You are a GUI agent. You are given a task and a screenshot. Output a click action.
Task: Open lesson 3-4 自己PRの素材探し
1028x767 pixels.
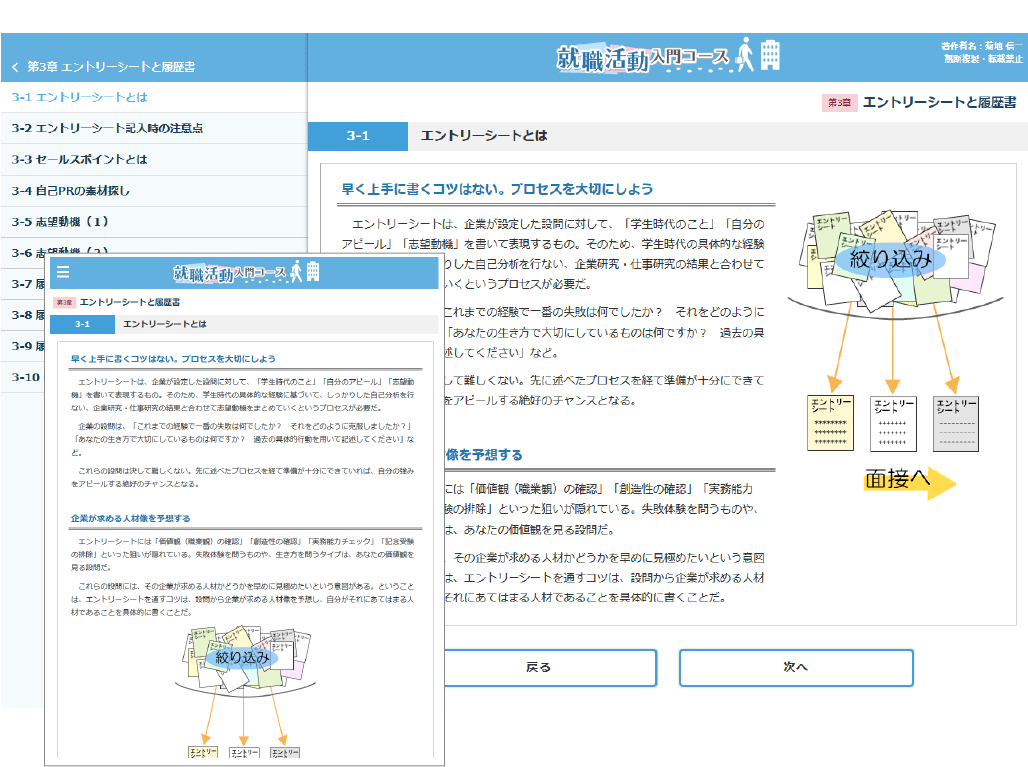[71, 190]
